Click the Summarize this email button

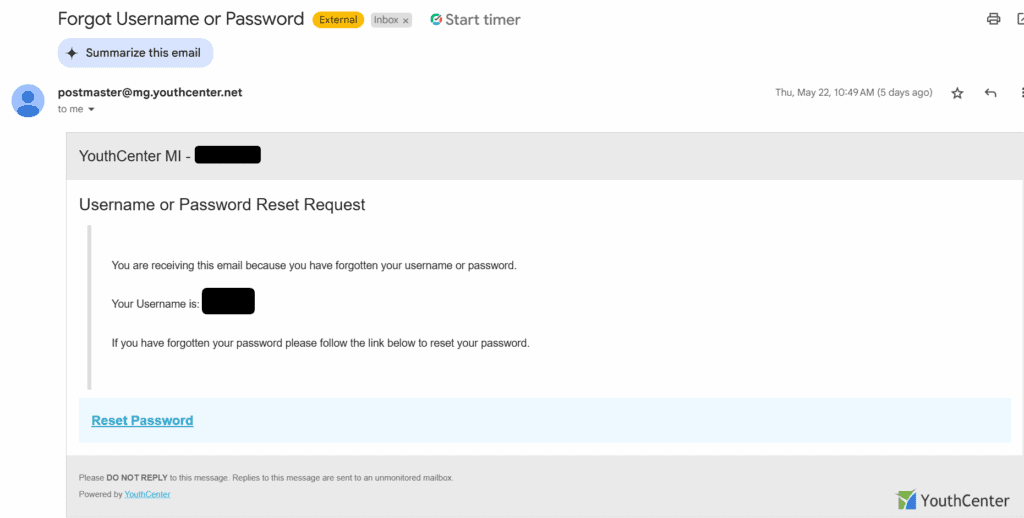[136, 53]
